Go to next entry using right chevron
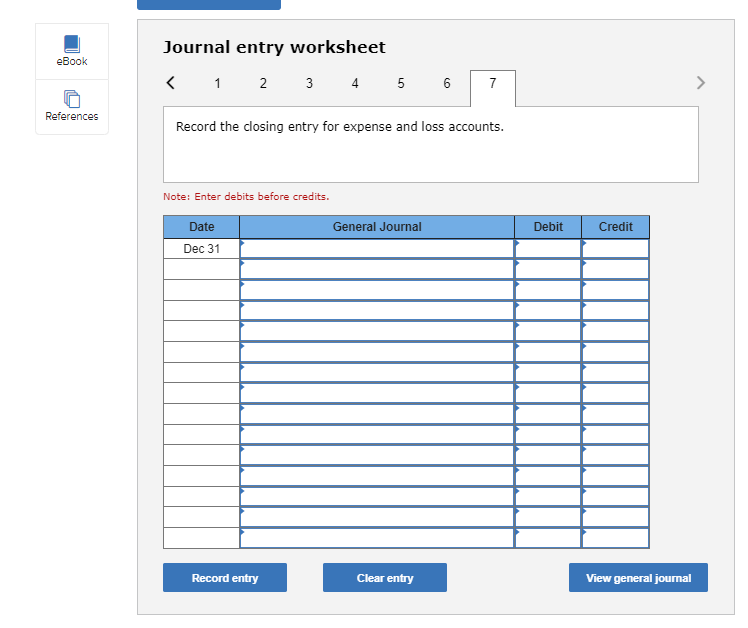This screenshot has width=748, height=628. click(x=700, y=83)
